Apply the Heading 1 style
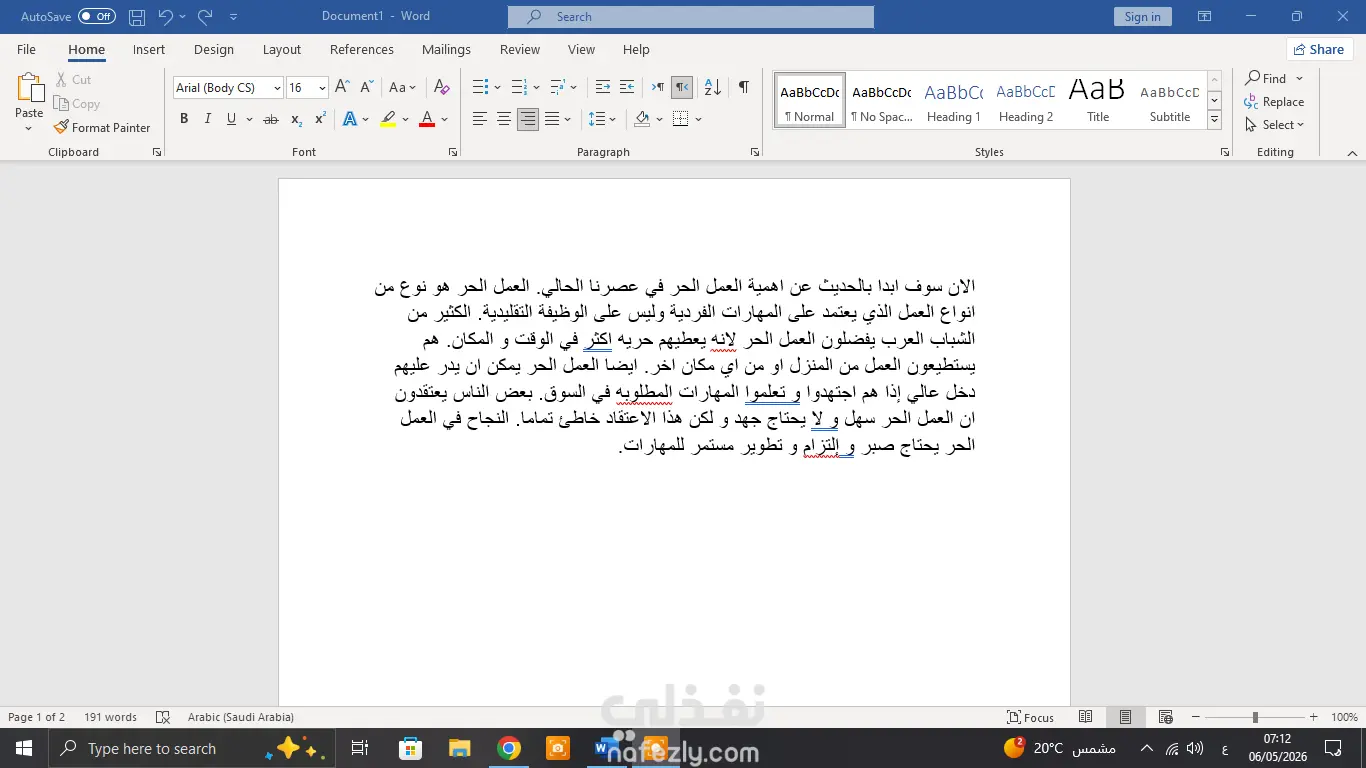 (954, 100)
